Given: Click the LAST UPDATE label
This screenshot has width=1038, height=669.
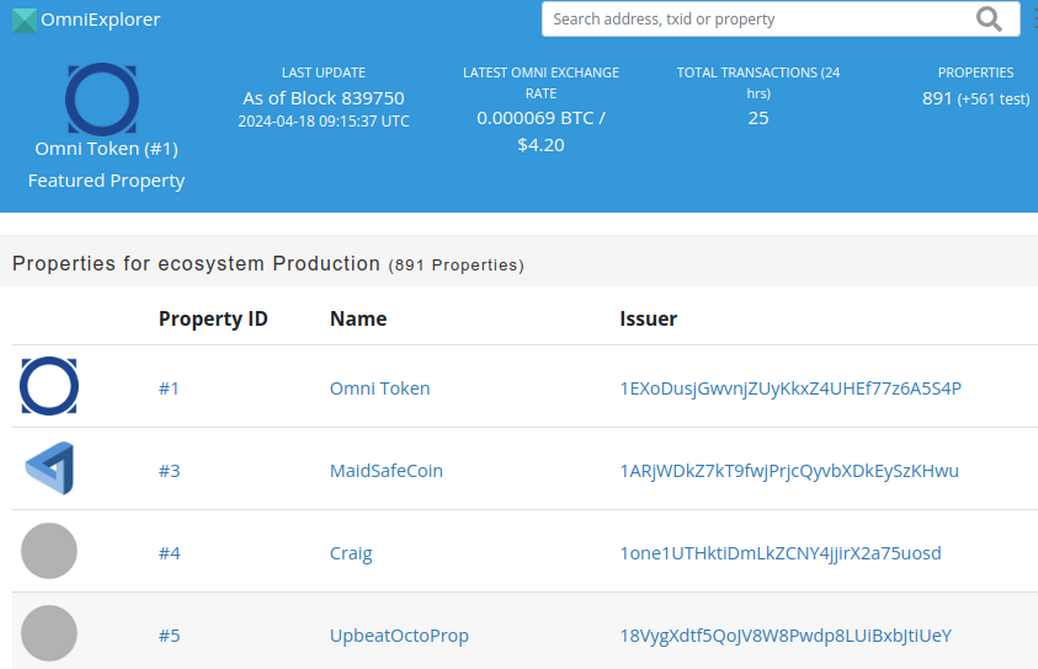Looking at the screenshot, I should point(324,73).
